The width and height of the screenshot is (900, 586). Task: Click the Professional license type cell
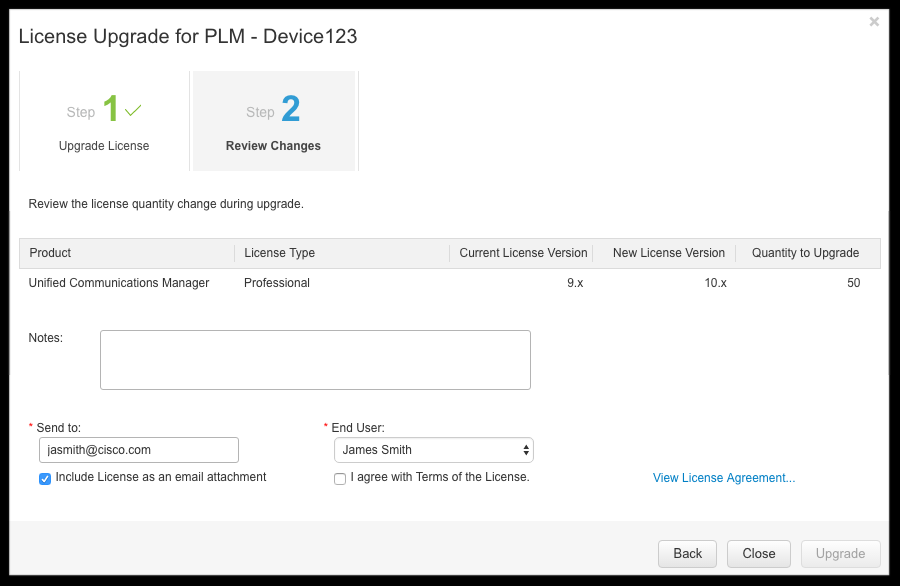(277, 283)
